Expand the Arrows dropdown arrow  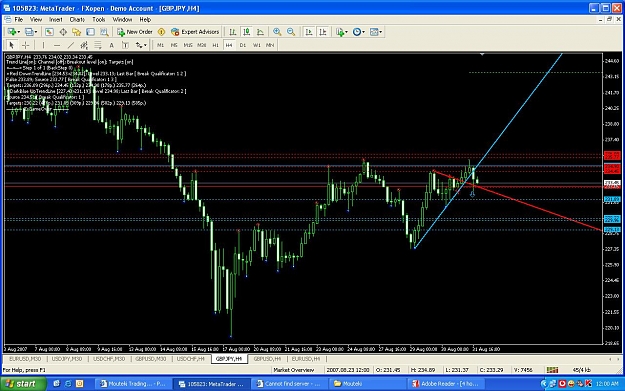click(x=145, y=45)
